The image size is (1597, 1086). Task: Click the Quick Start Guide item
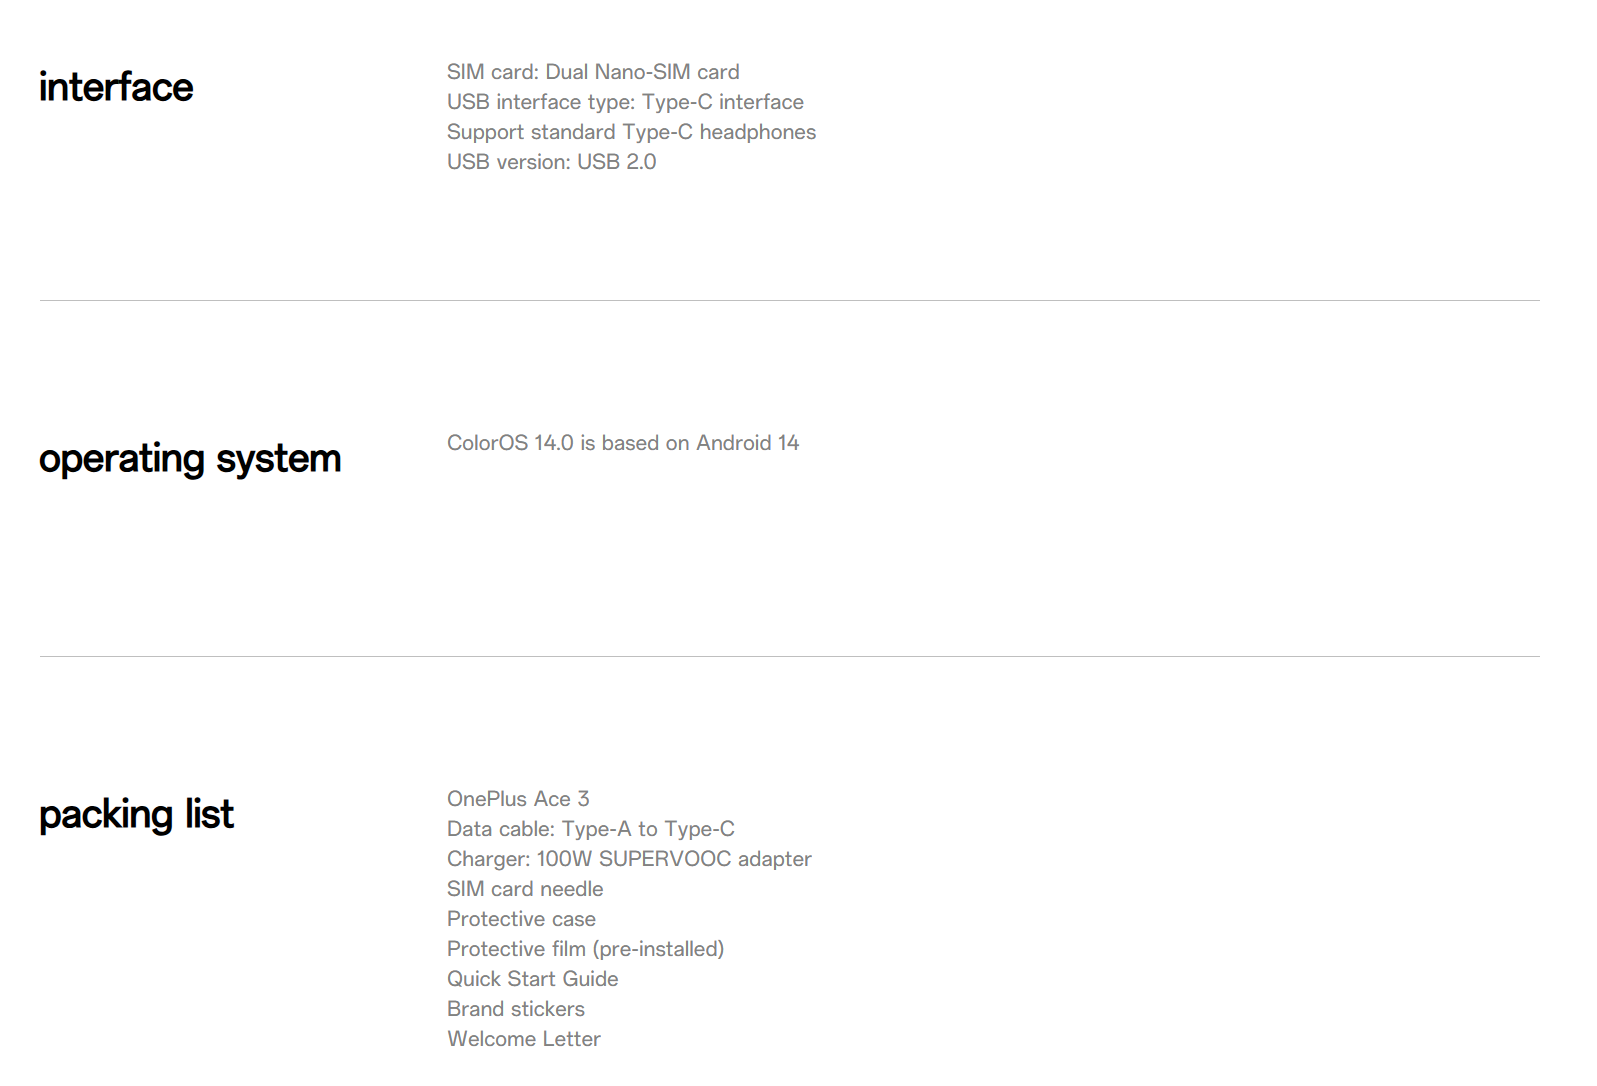click(532, 979)
